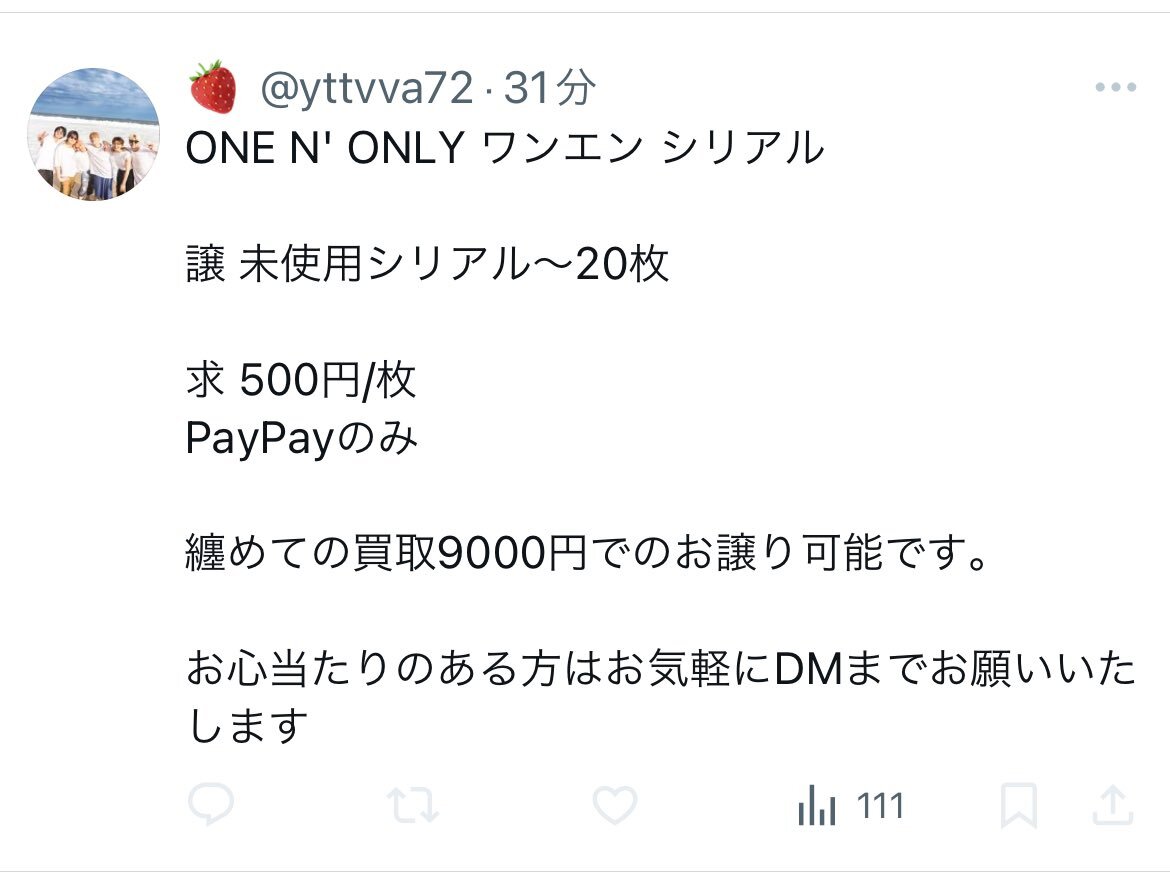Like the post with heart icon
Image resolution: width=1170 pixels, height=883 pixels.
615,805
